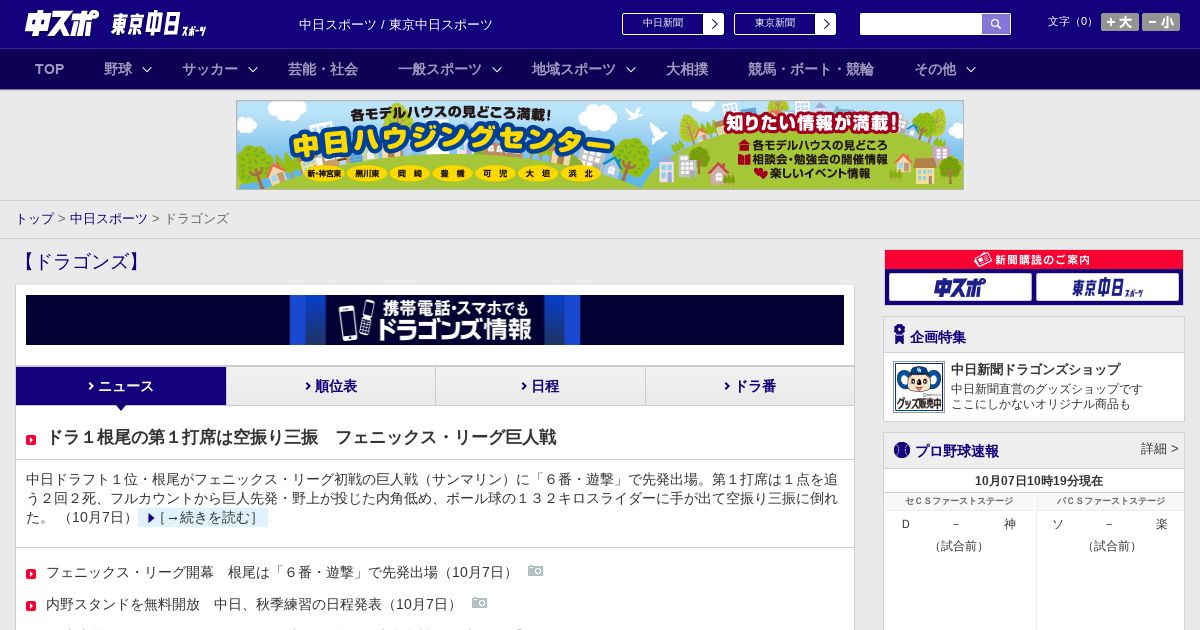Switch to the 日程 tab
Image resolution: width=1200 pixels, height=630 pixels.
tap(540, 386)
